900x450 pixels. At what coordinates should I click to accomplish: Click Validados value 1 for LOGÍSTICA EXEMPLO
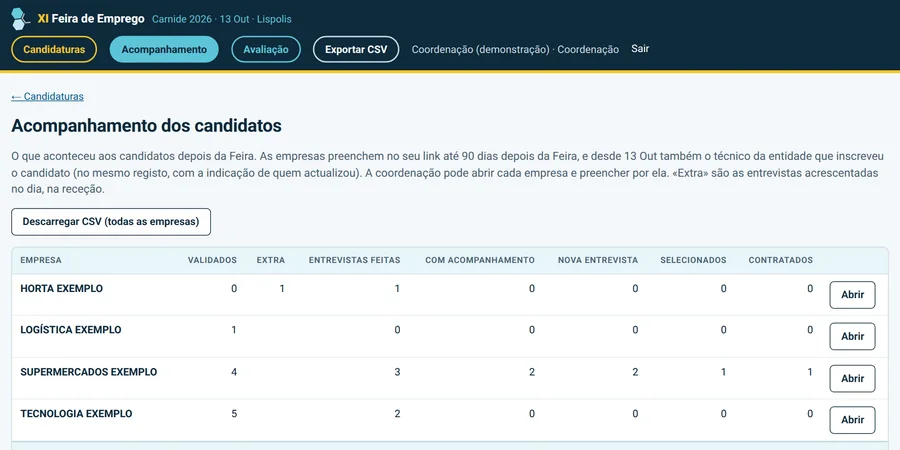pyautogui.click(x=234, y=330)
